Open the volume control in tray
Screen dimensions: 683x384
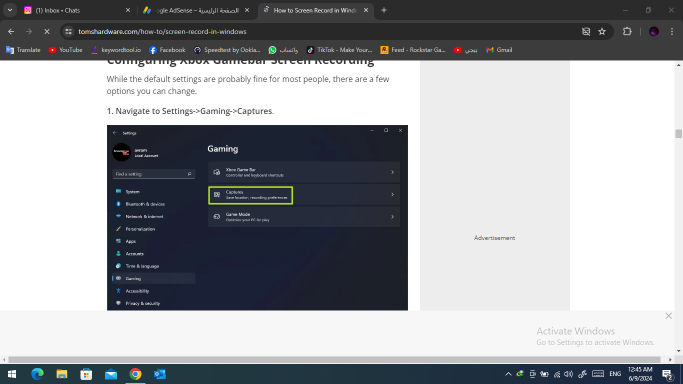tap(568, 374)
